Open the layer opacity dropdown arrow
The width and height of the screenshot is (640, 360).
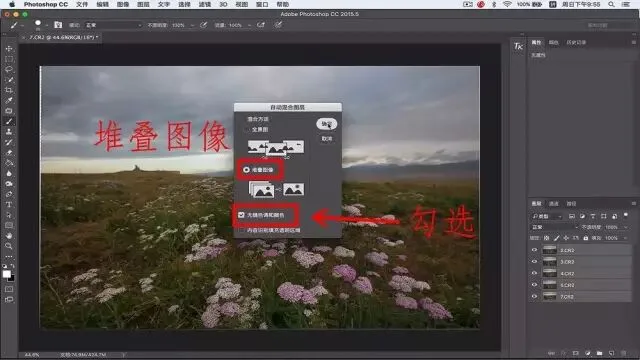click(x=625, y=227)
